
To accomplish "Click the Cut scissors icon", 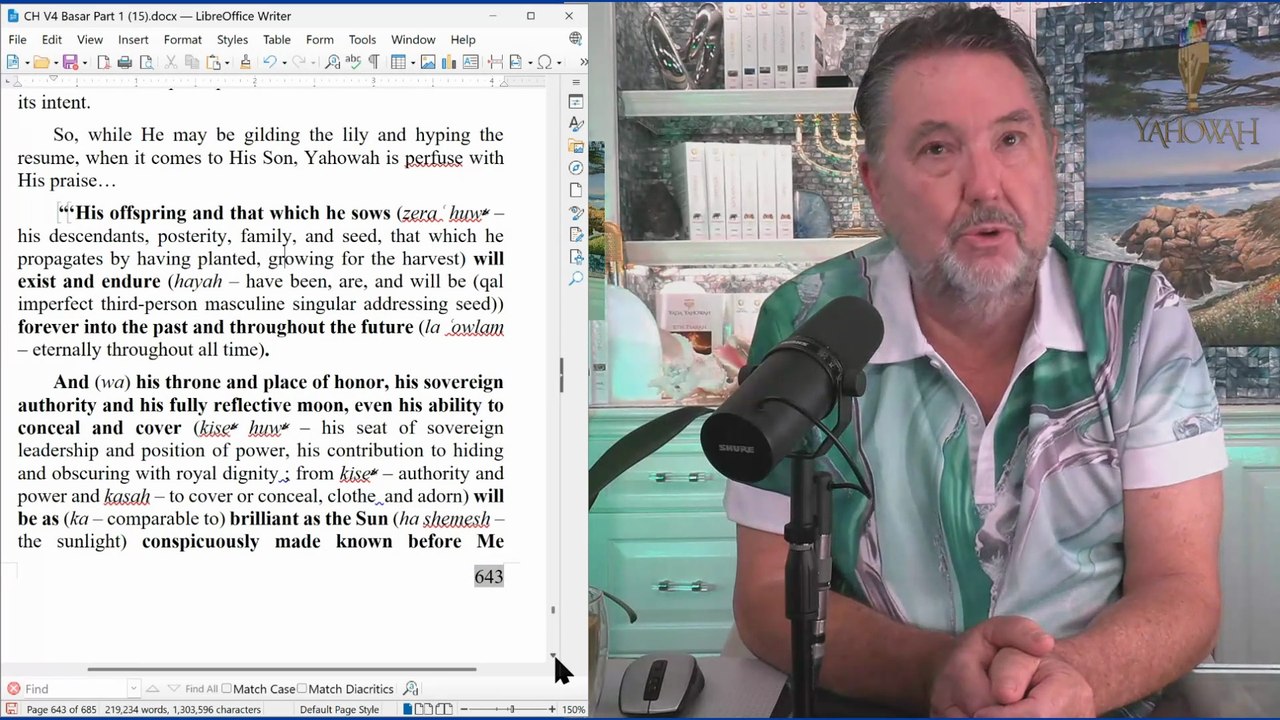I will click(x=171, y=62).
